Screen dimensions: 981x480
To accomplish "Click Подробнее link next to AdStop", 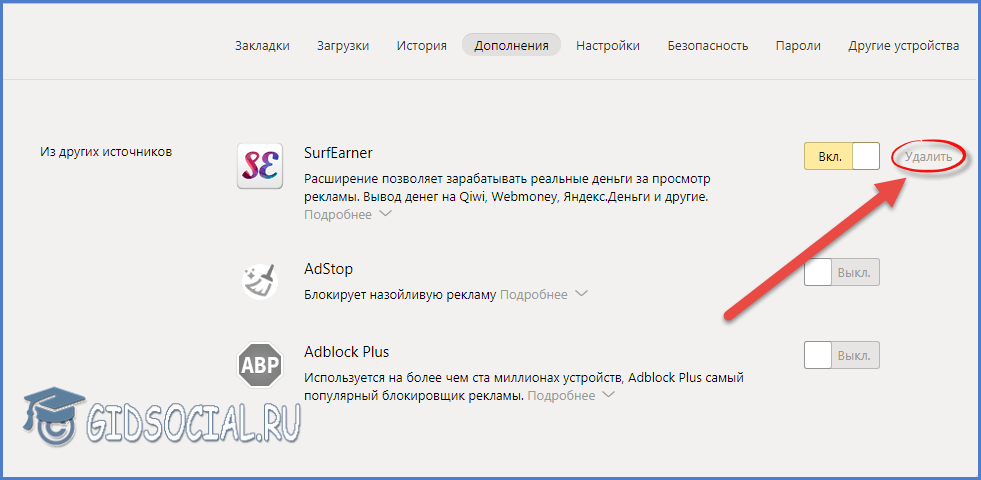I will (x=534, y=294).
